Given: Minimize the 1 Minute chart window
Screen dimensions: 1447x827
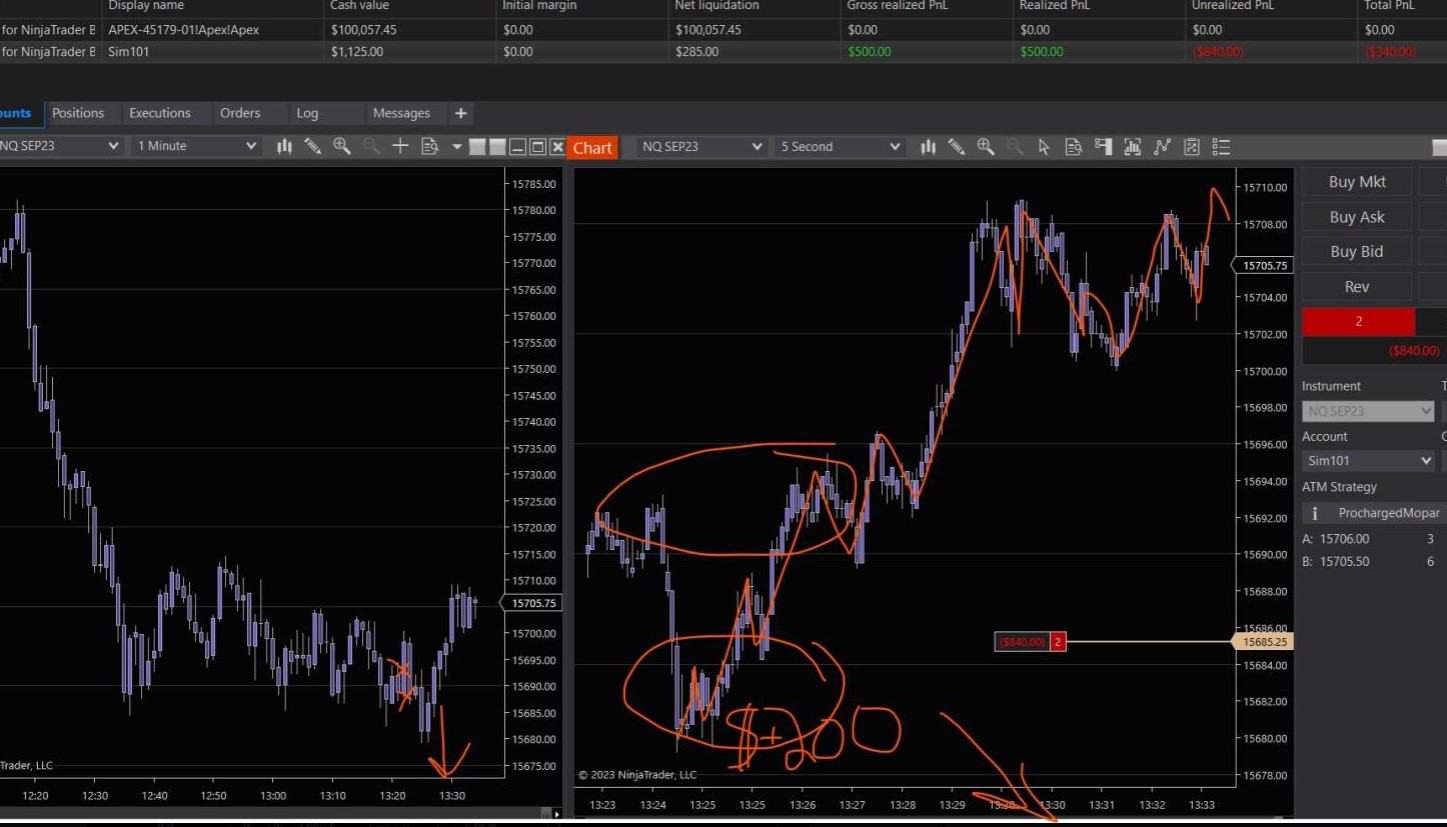Looking at the screenshot, I should tap(517, 147).
